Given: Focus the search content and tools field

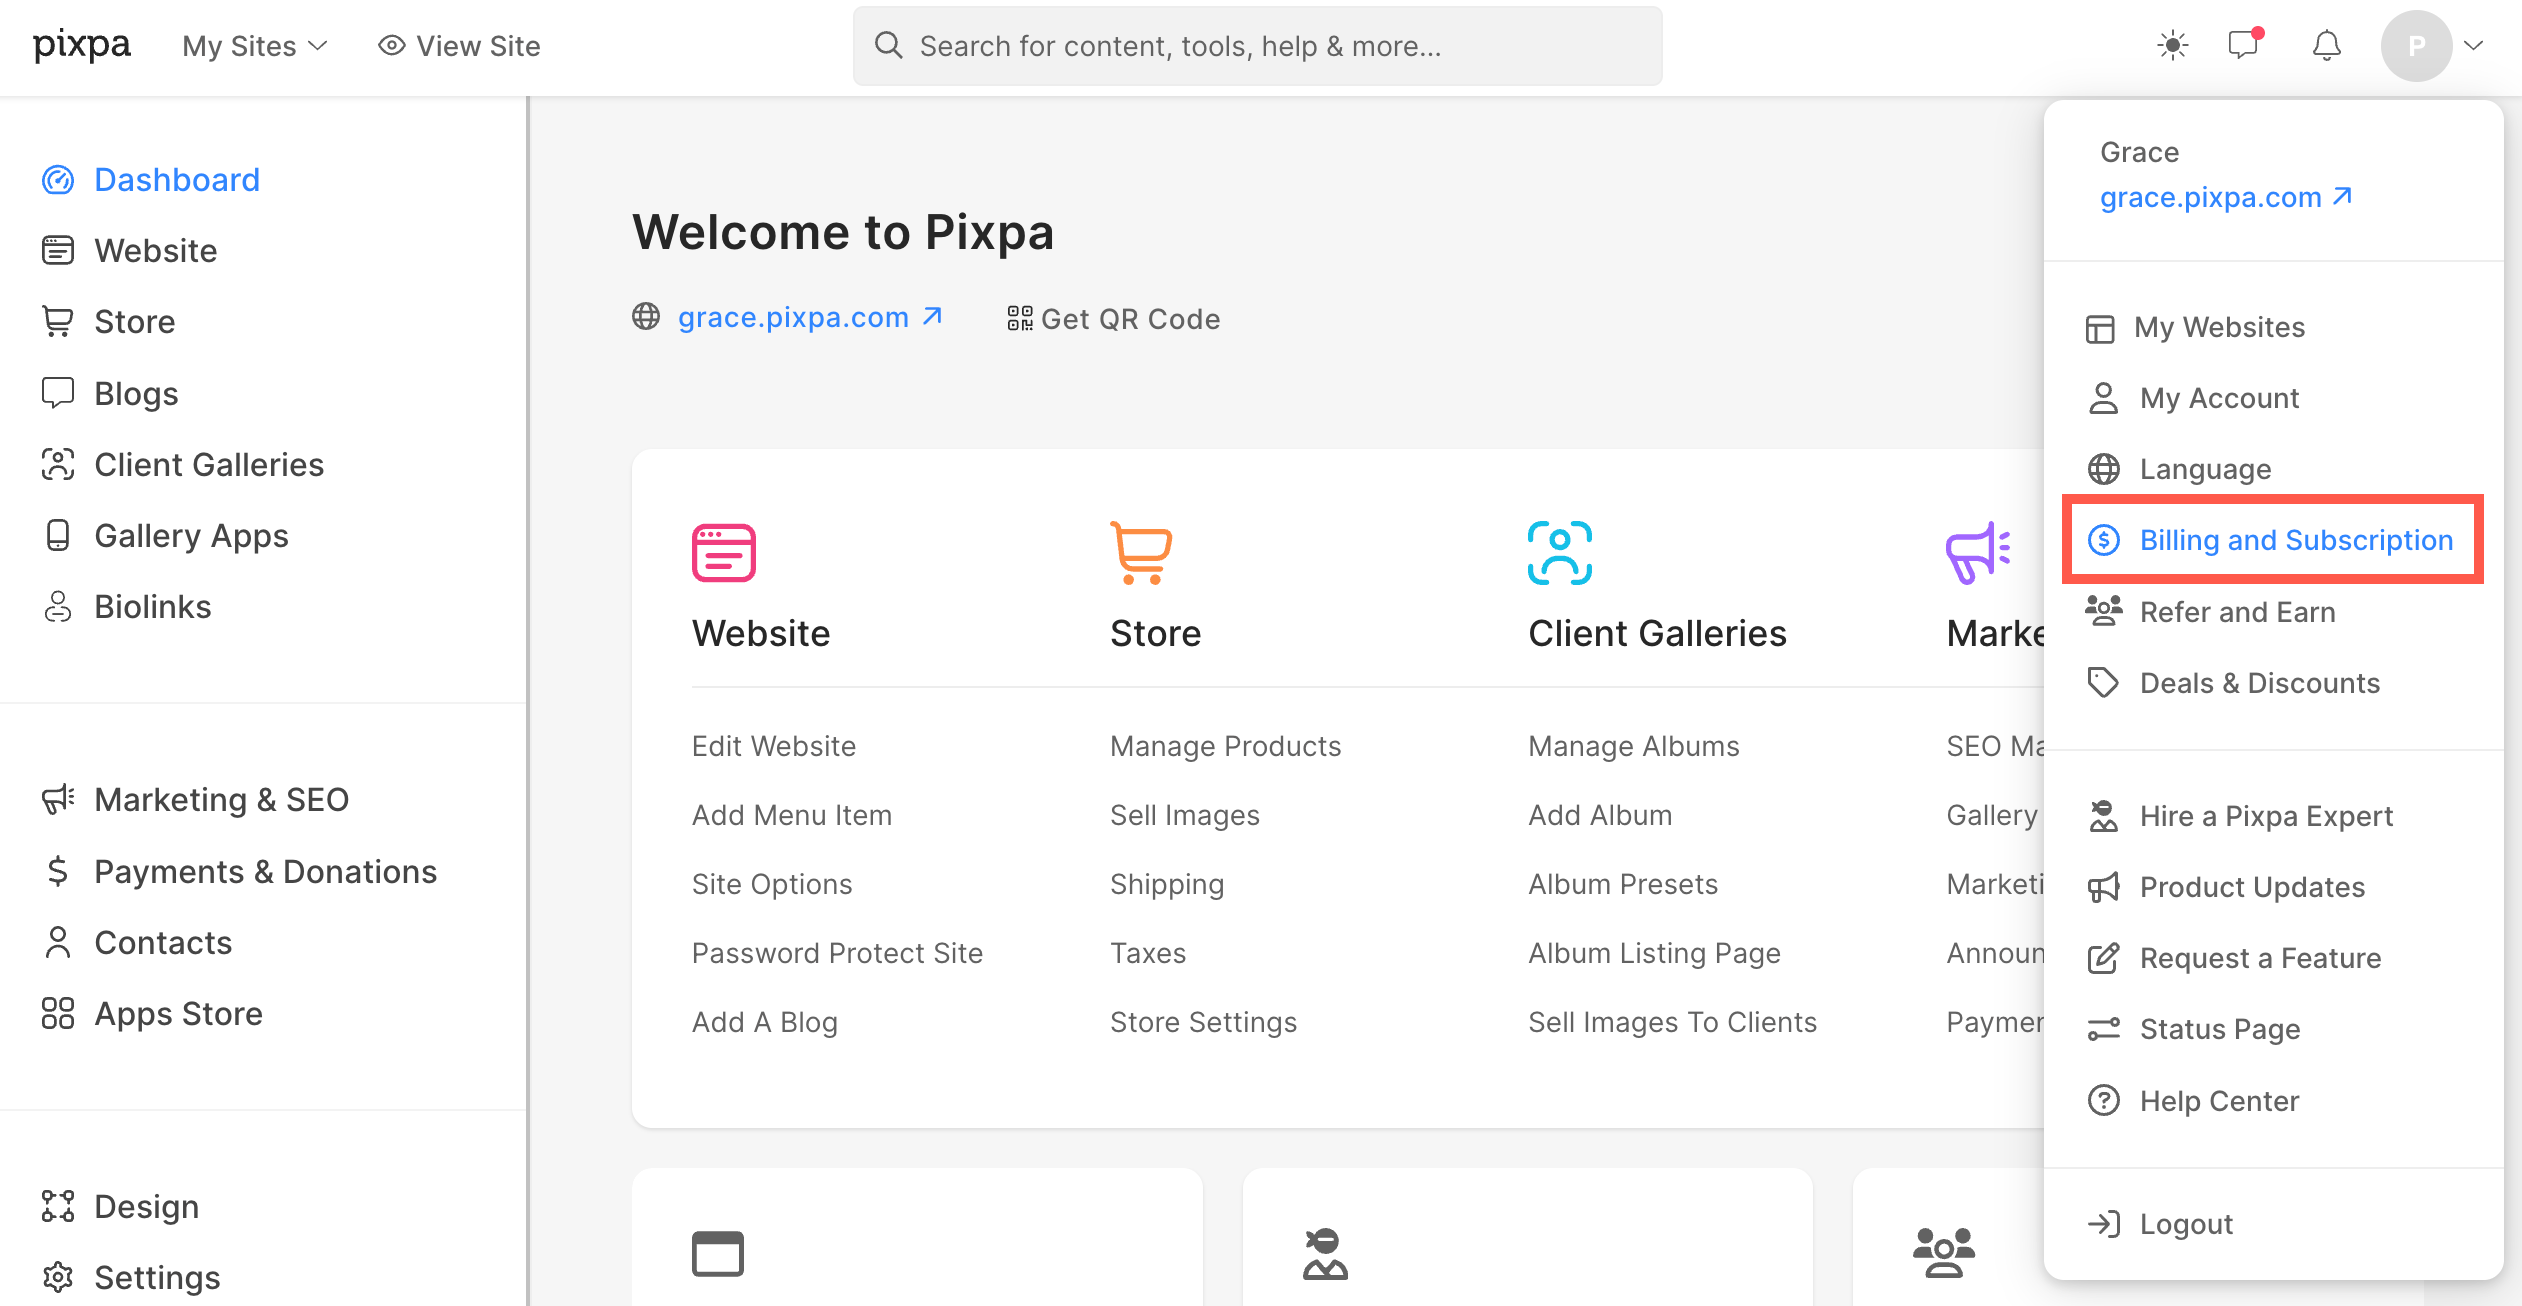Looking at the screenshot, I should tap(1257, 46).
